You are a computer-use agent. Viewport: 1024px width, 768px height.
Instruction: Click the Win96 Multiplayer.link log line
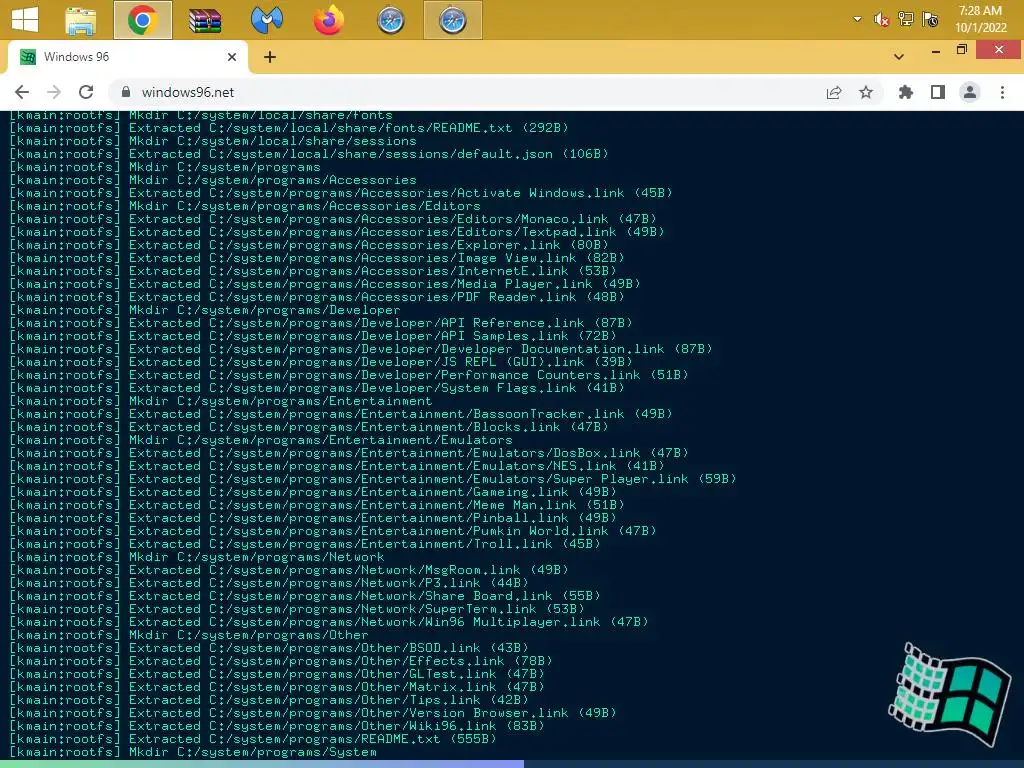(x=329, y=622)
